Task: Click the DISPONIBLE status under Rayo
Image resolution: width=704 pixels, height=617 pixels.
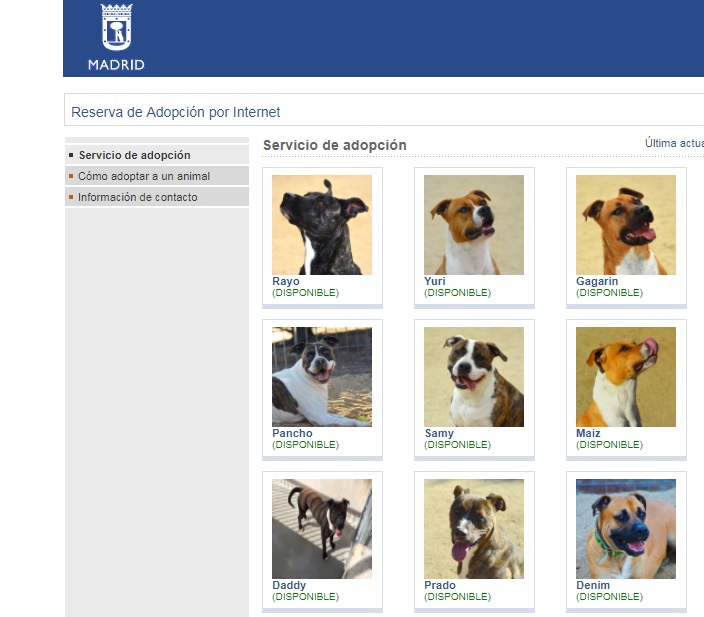Action: pos(305,293)
